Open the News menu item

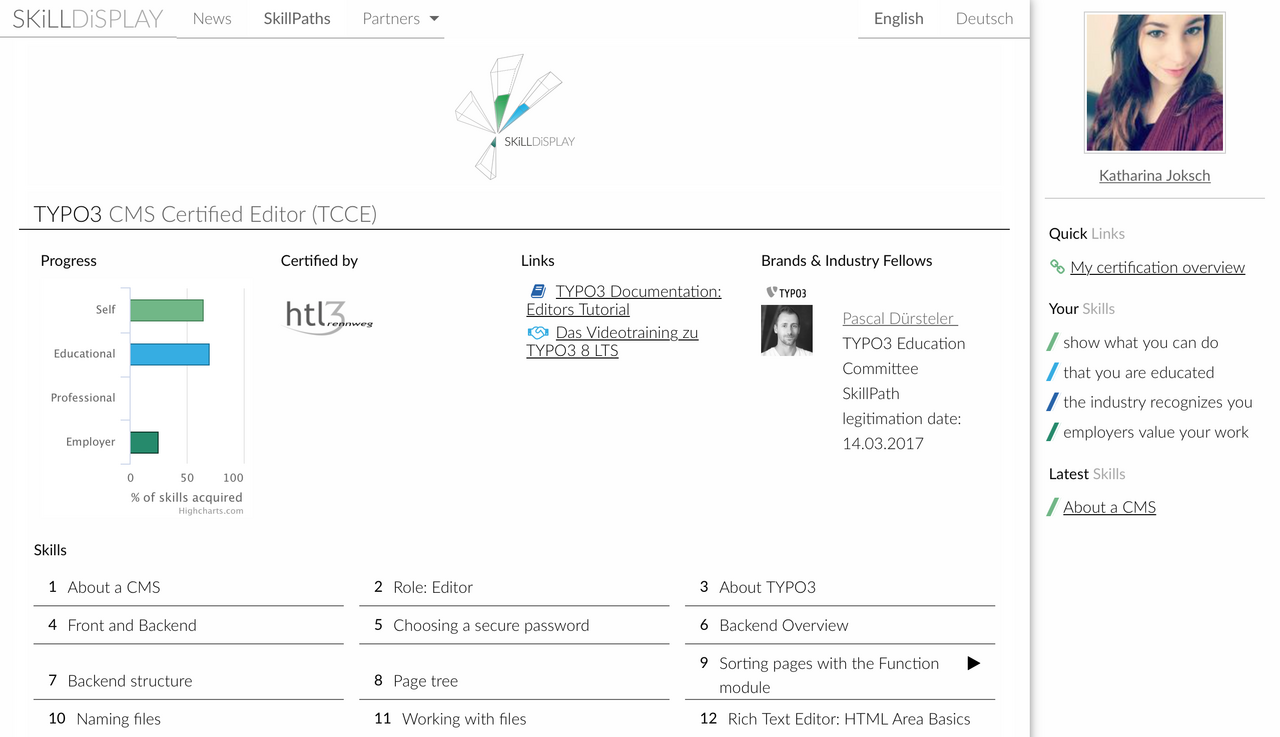(x=212, y=18)
